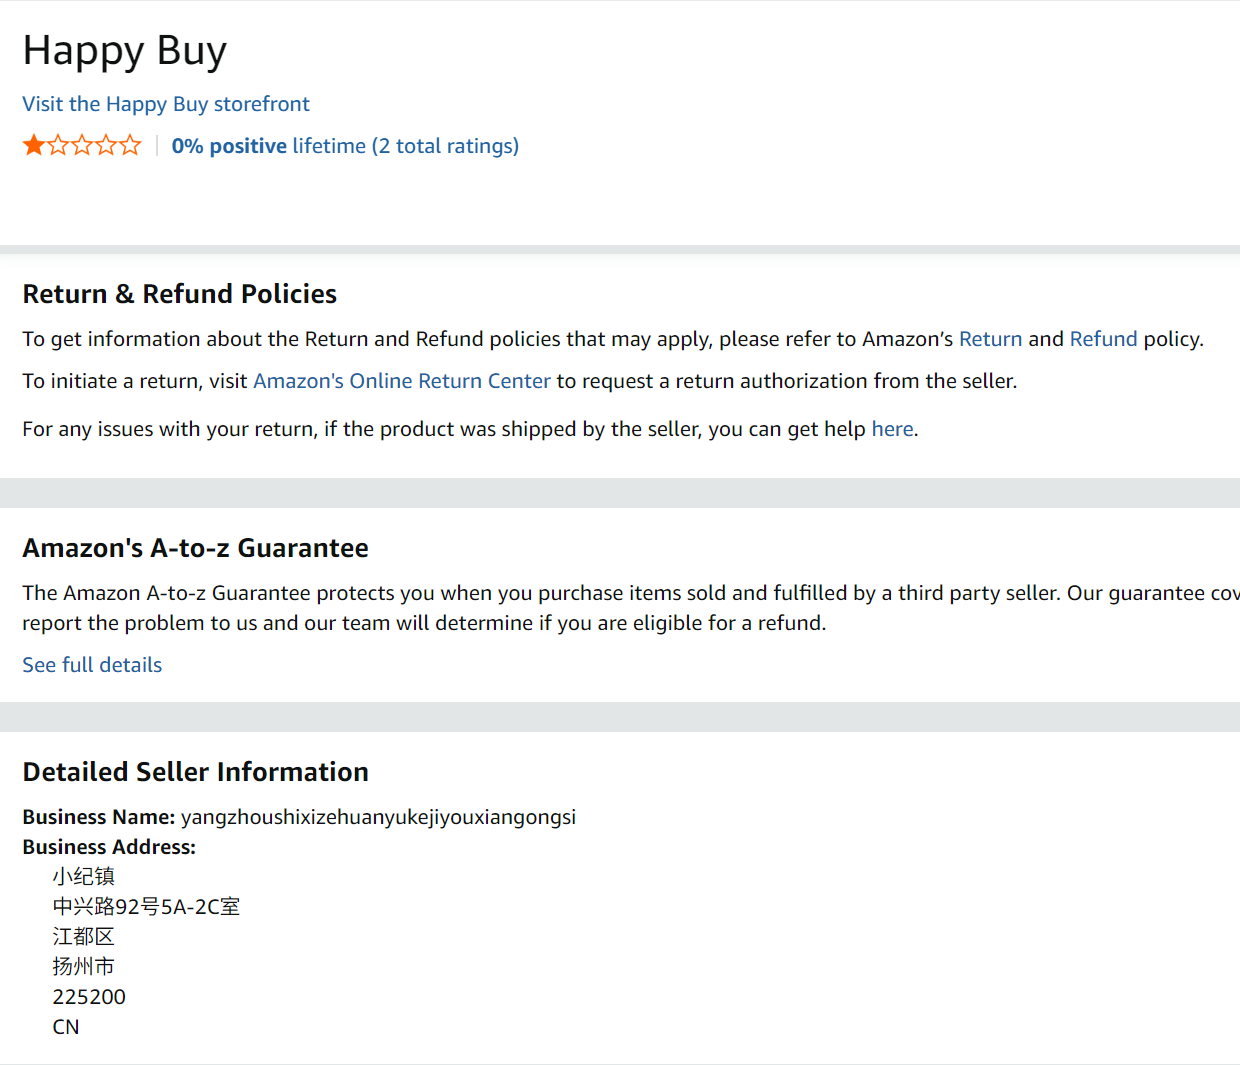Open See full details for A-to-z Guarantee
Image resolution: width=1240 pixels, height=1065 pixels.
click(x=92, y=665)
